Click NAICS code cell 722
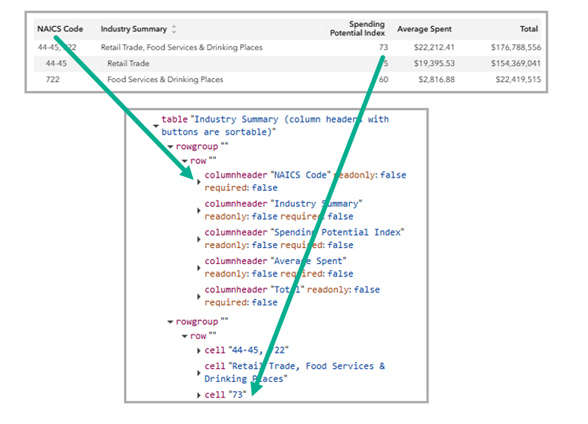The width and height of the screenshot is (588, 424). click(x=52, y=79)
